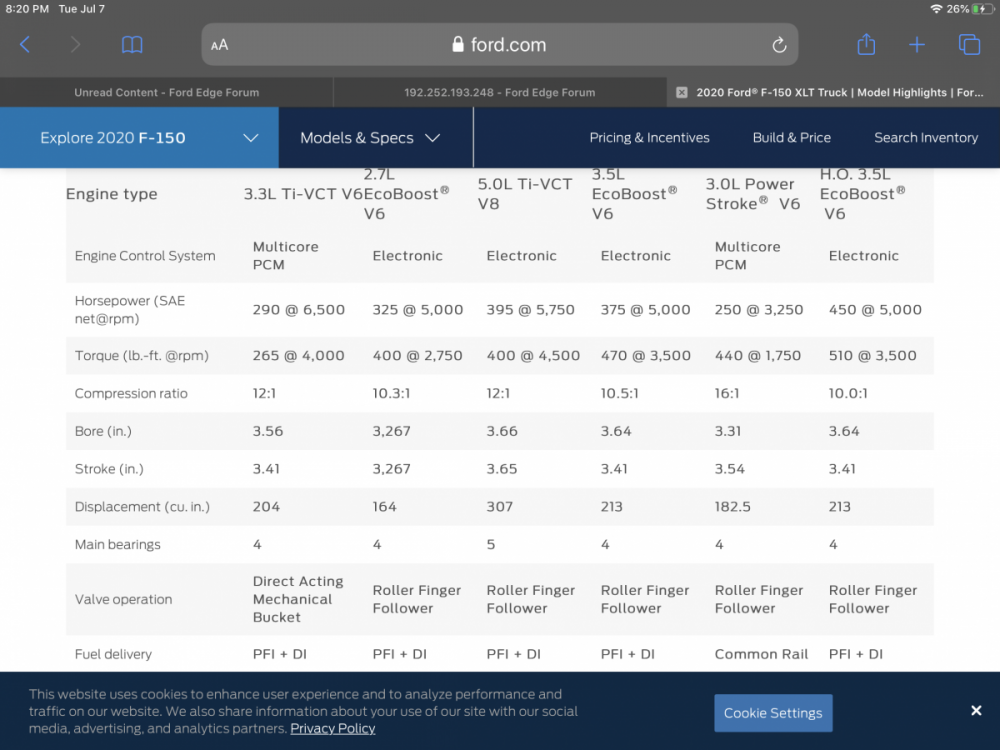Switch to 192.252.193.248 Ford Edge Forum tab
Image resolution: width=1000 pixels, height=750 pixels.
[499, 92]
